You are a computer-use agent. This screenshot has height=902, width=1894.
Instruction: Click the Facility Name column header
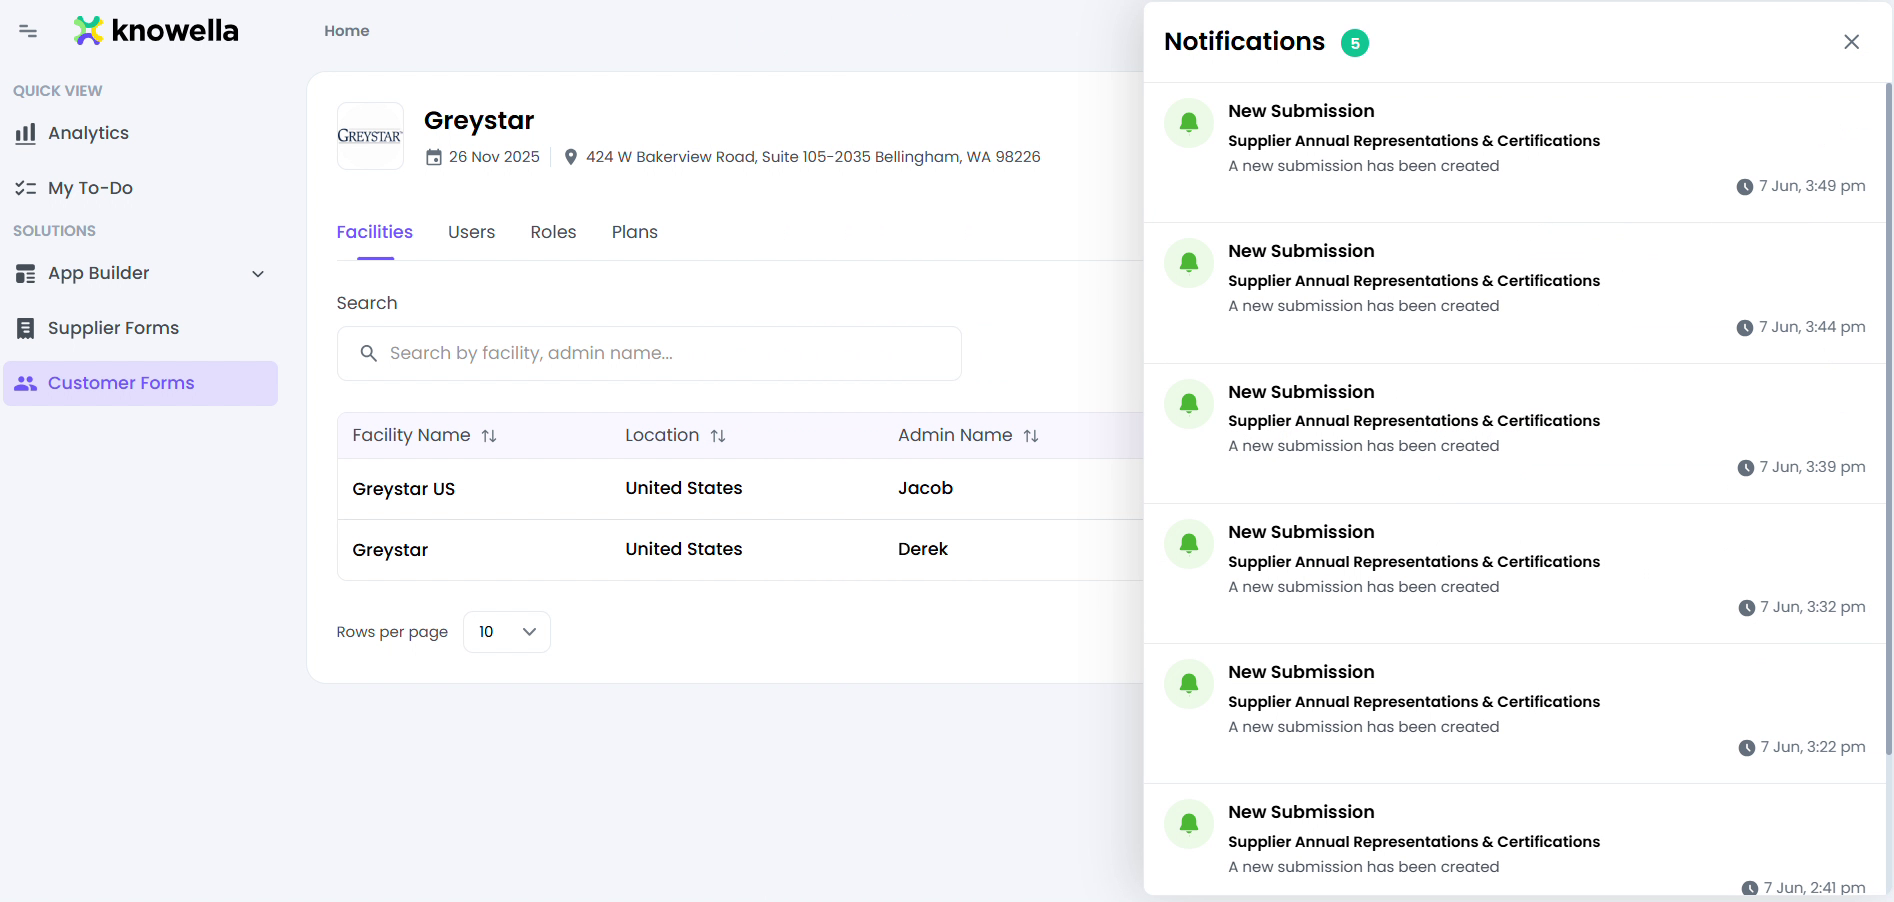coord(411,435)
